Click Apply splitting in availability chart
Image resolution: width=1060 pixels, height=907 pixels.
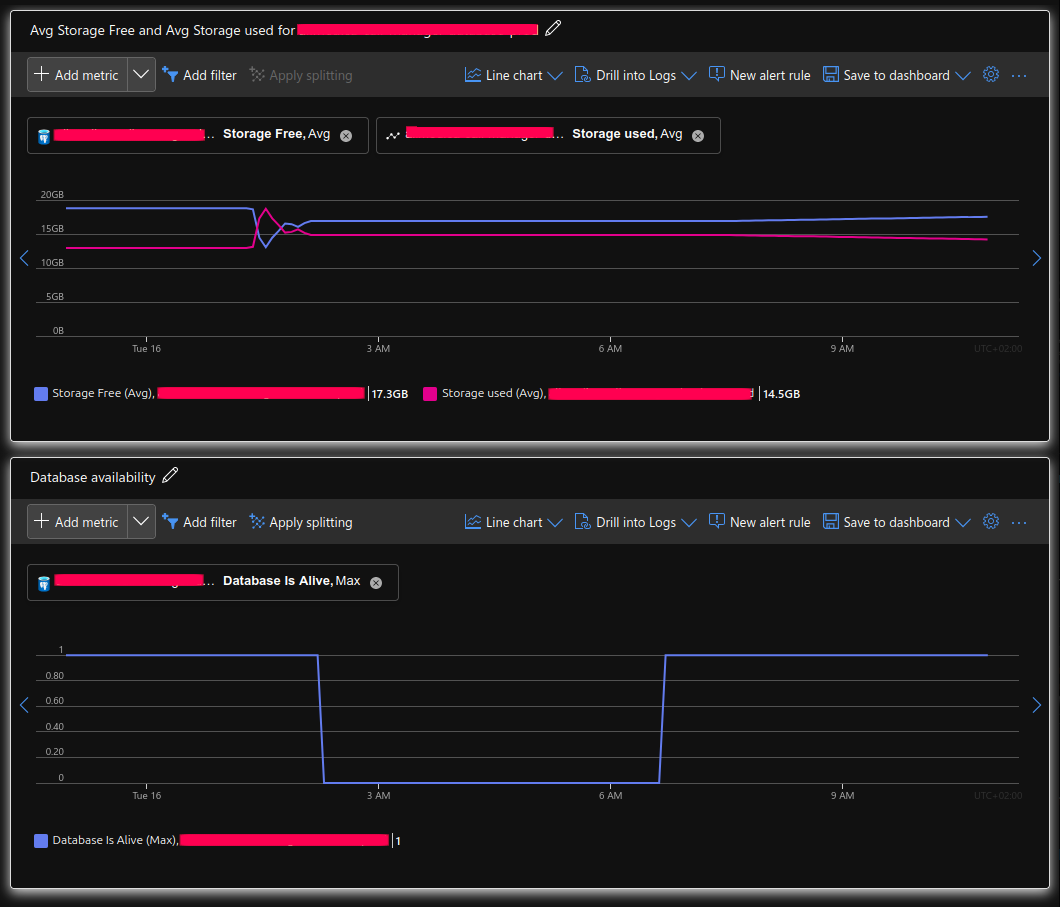[301, 522]
